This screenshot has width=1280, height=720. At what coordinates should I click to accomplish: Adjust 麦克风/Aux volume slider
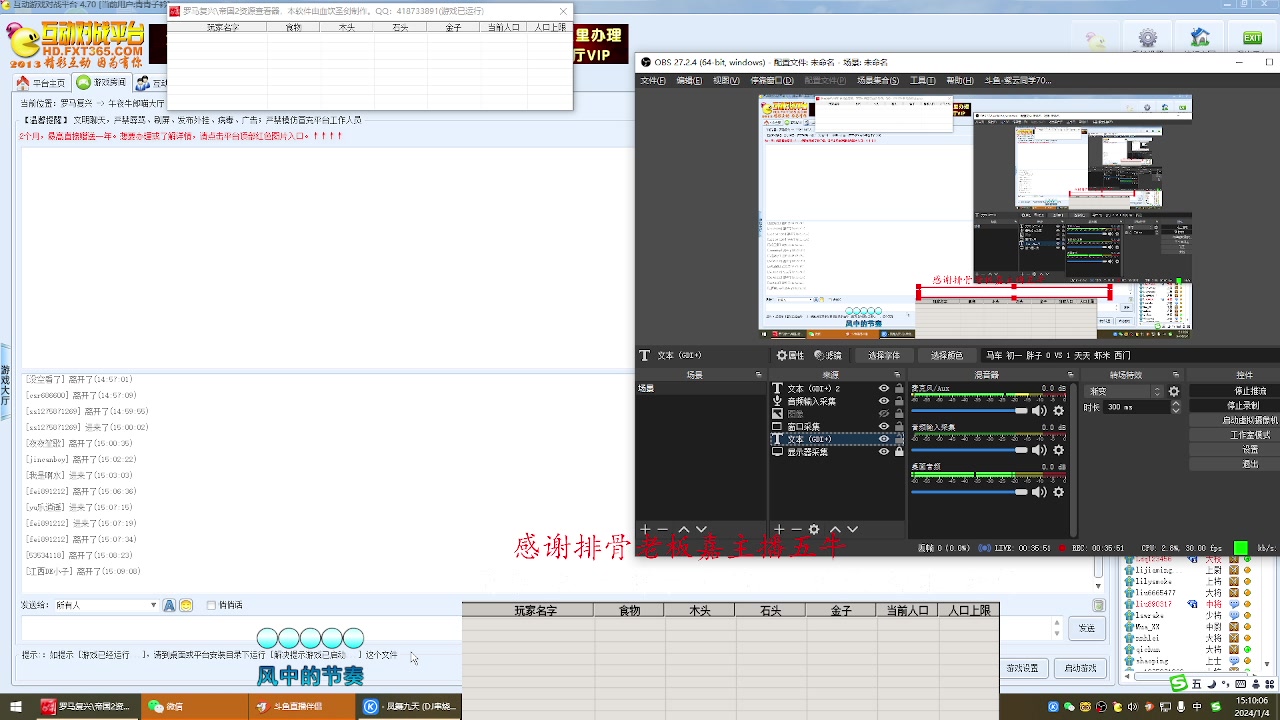click(x=970, y=410)
